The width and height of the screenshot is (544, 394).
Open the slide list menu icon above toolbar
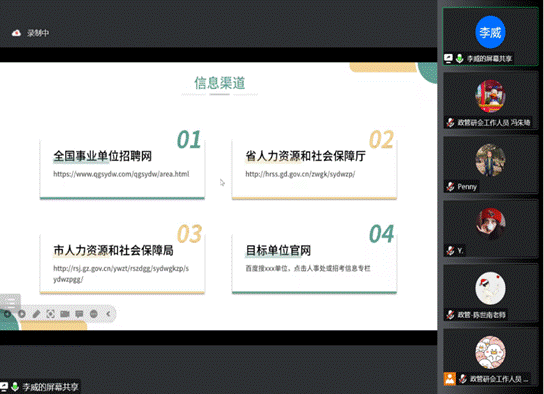10,302
